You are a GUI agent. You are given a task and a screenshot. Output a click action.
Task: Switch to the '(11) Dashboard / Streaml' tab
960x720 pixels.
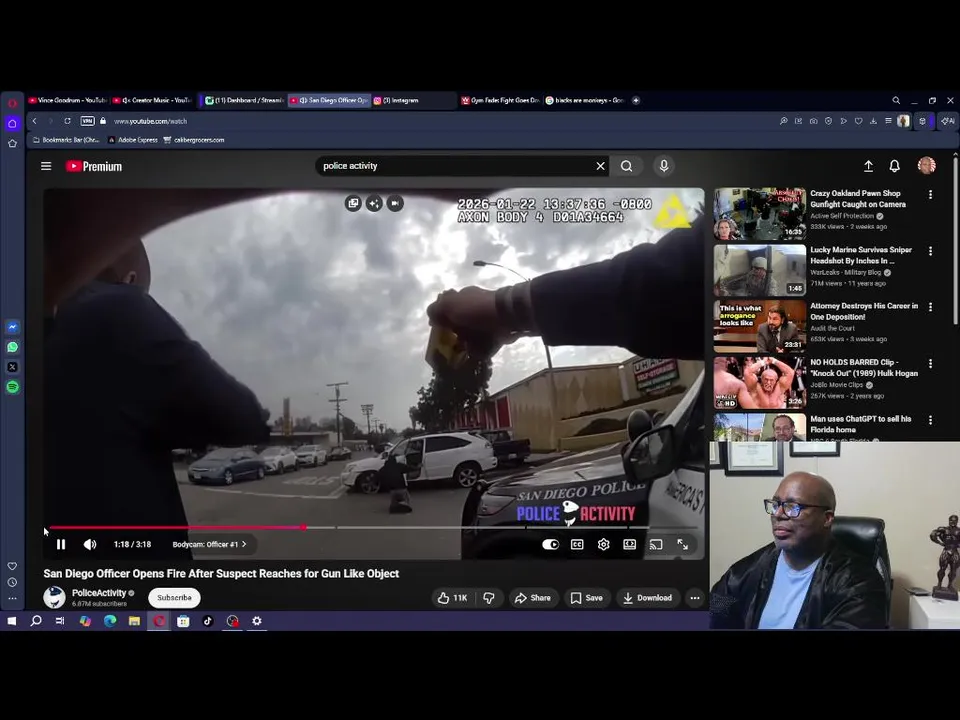(244, 100)
